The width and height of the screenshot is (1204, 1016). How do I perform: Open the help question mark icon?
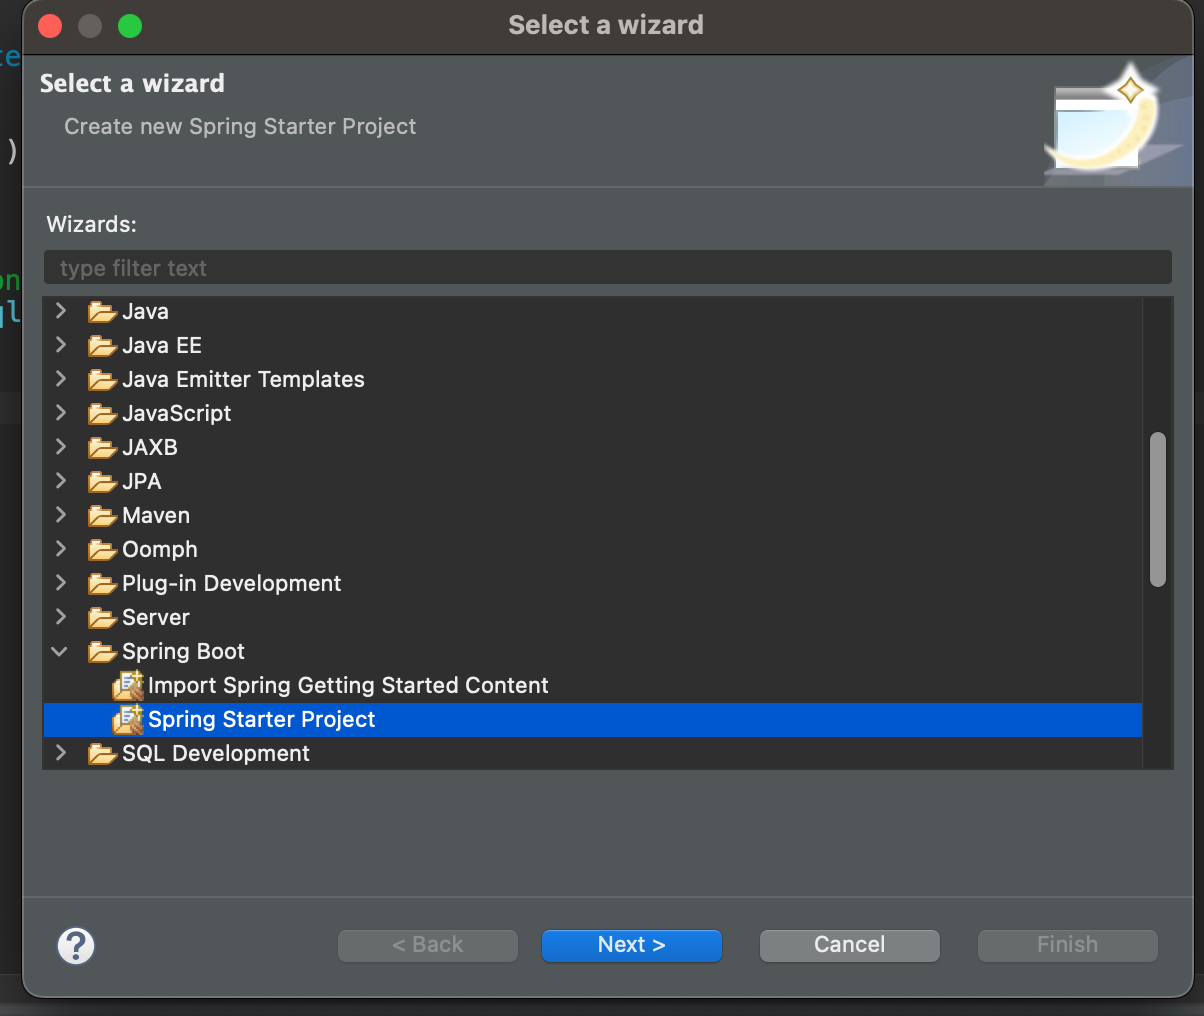coord(76,945)
